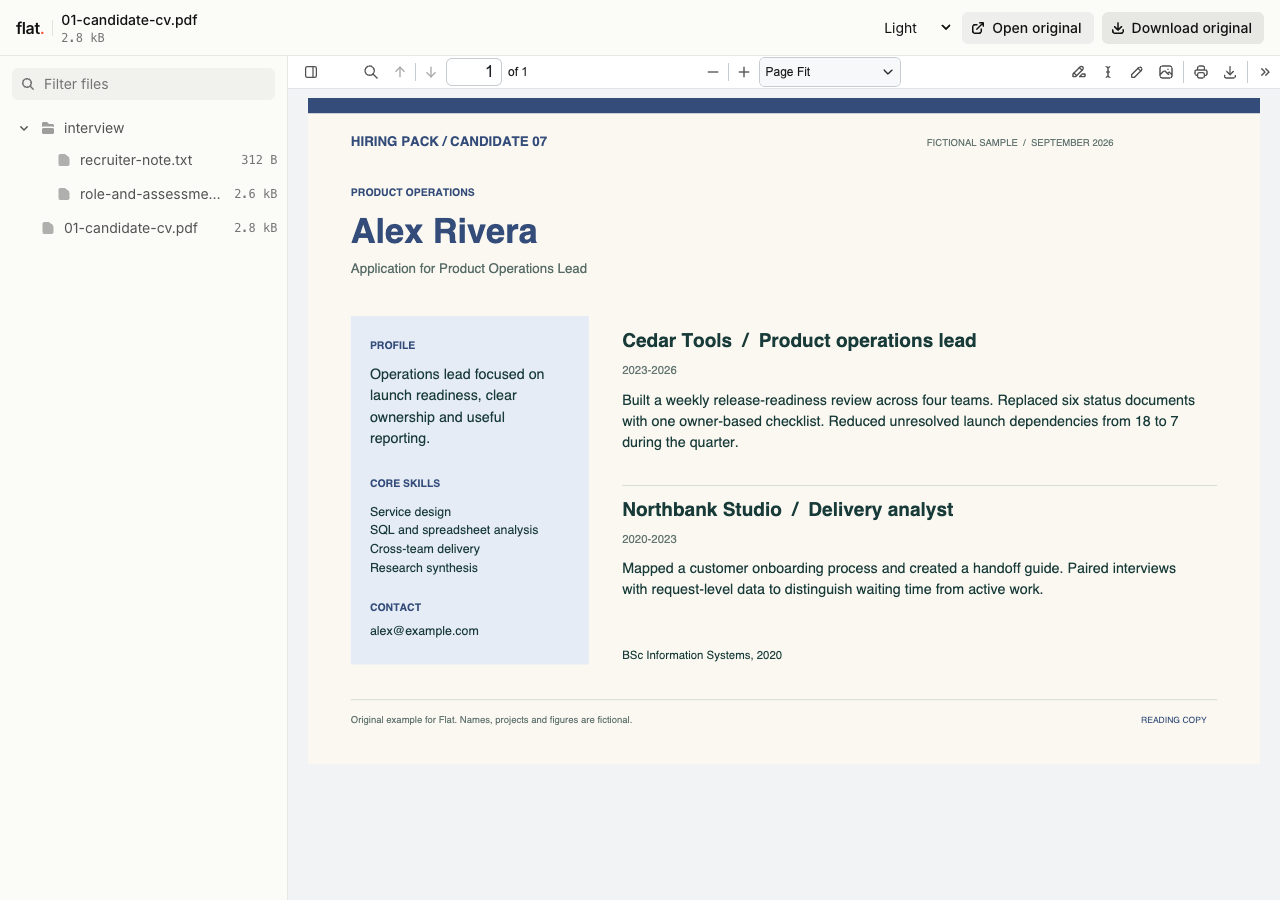This screenshot has width=1280, height=900.
Task: Go to previous page arrow
Action: tap(400, 72)
